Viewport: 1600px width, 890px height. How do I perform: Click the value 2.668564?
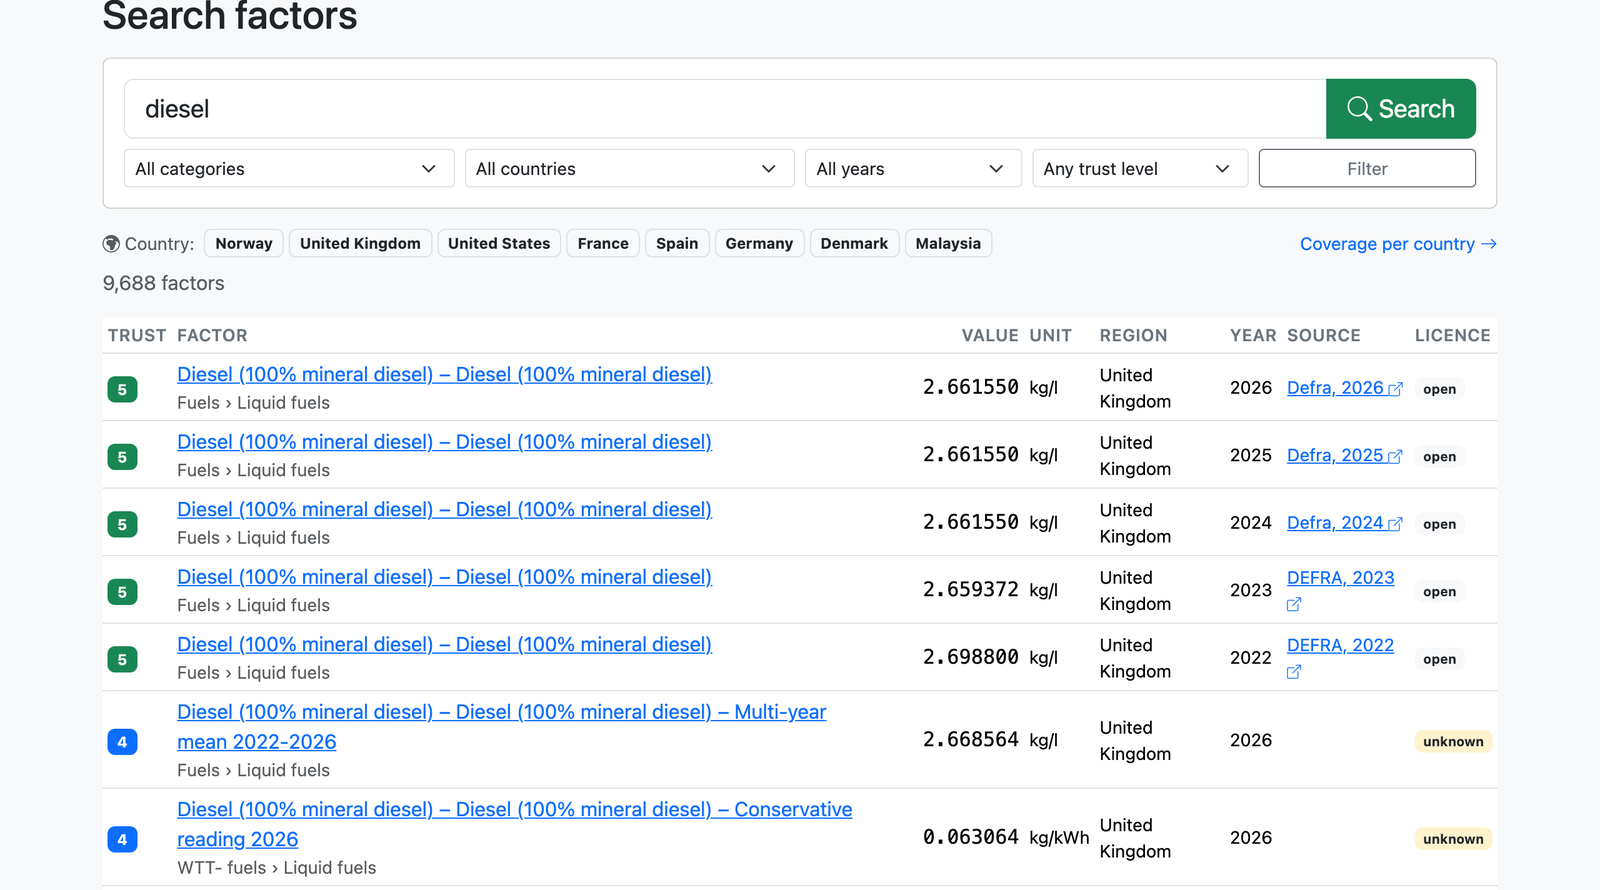[970, 740]
